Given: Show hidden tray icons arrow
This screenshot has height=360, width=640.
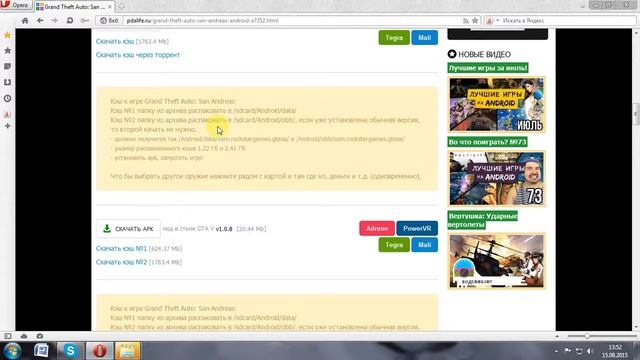Looking at the screenshot, I should click(x=557, y=351).
